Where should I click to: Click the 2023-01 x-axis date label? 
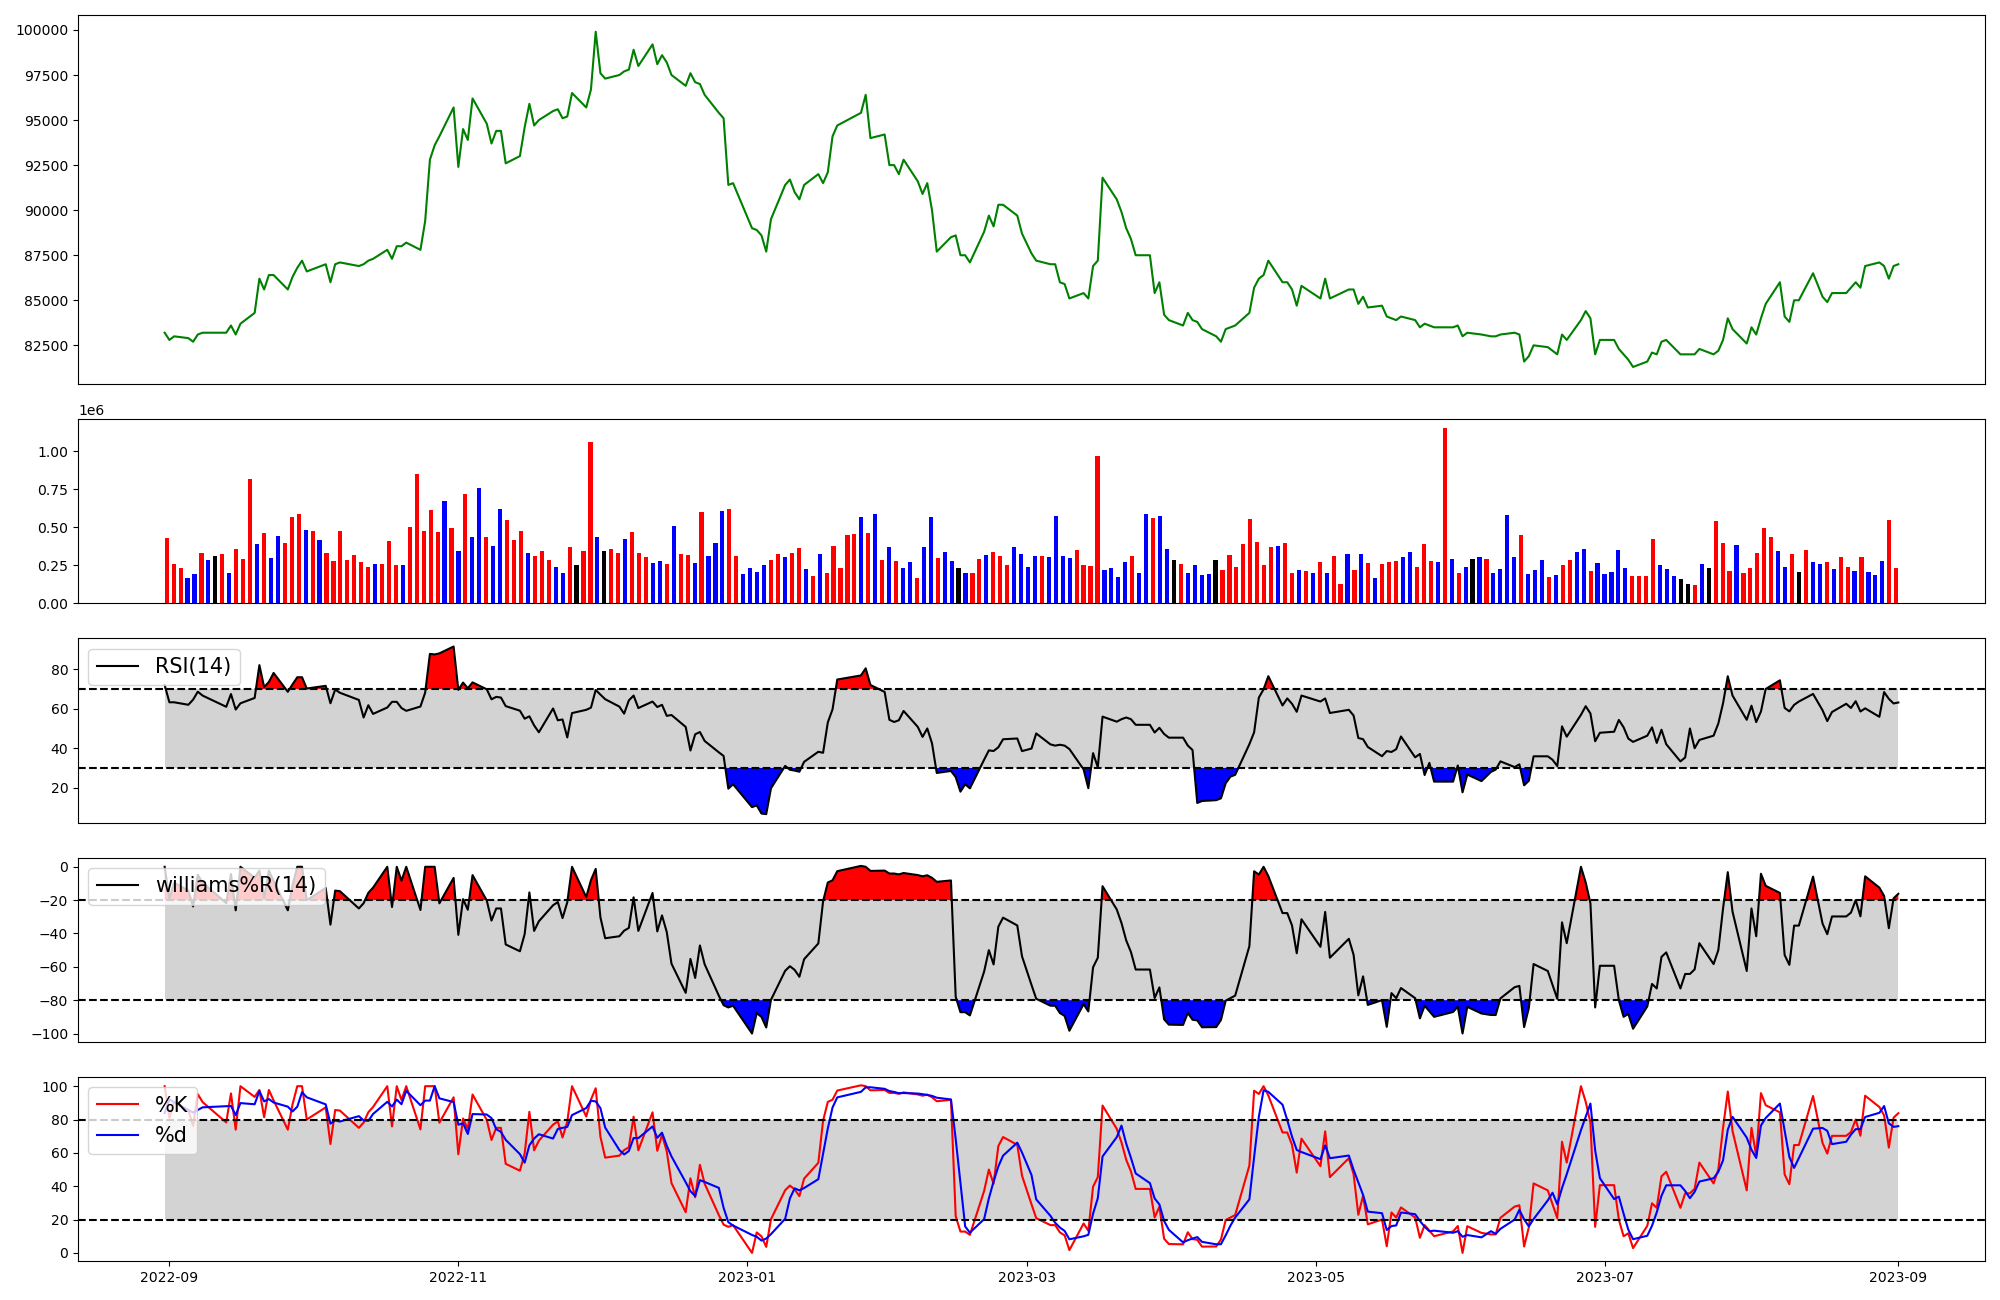pyautogui.click(x=746, y=1277)
